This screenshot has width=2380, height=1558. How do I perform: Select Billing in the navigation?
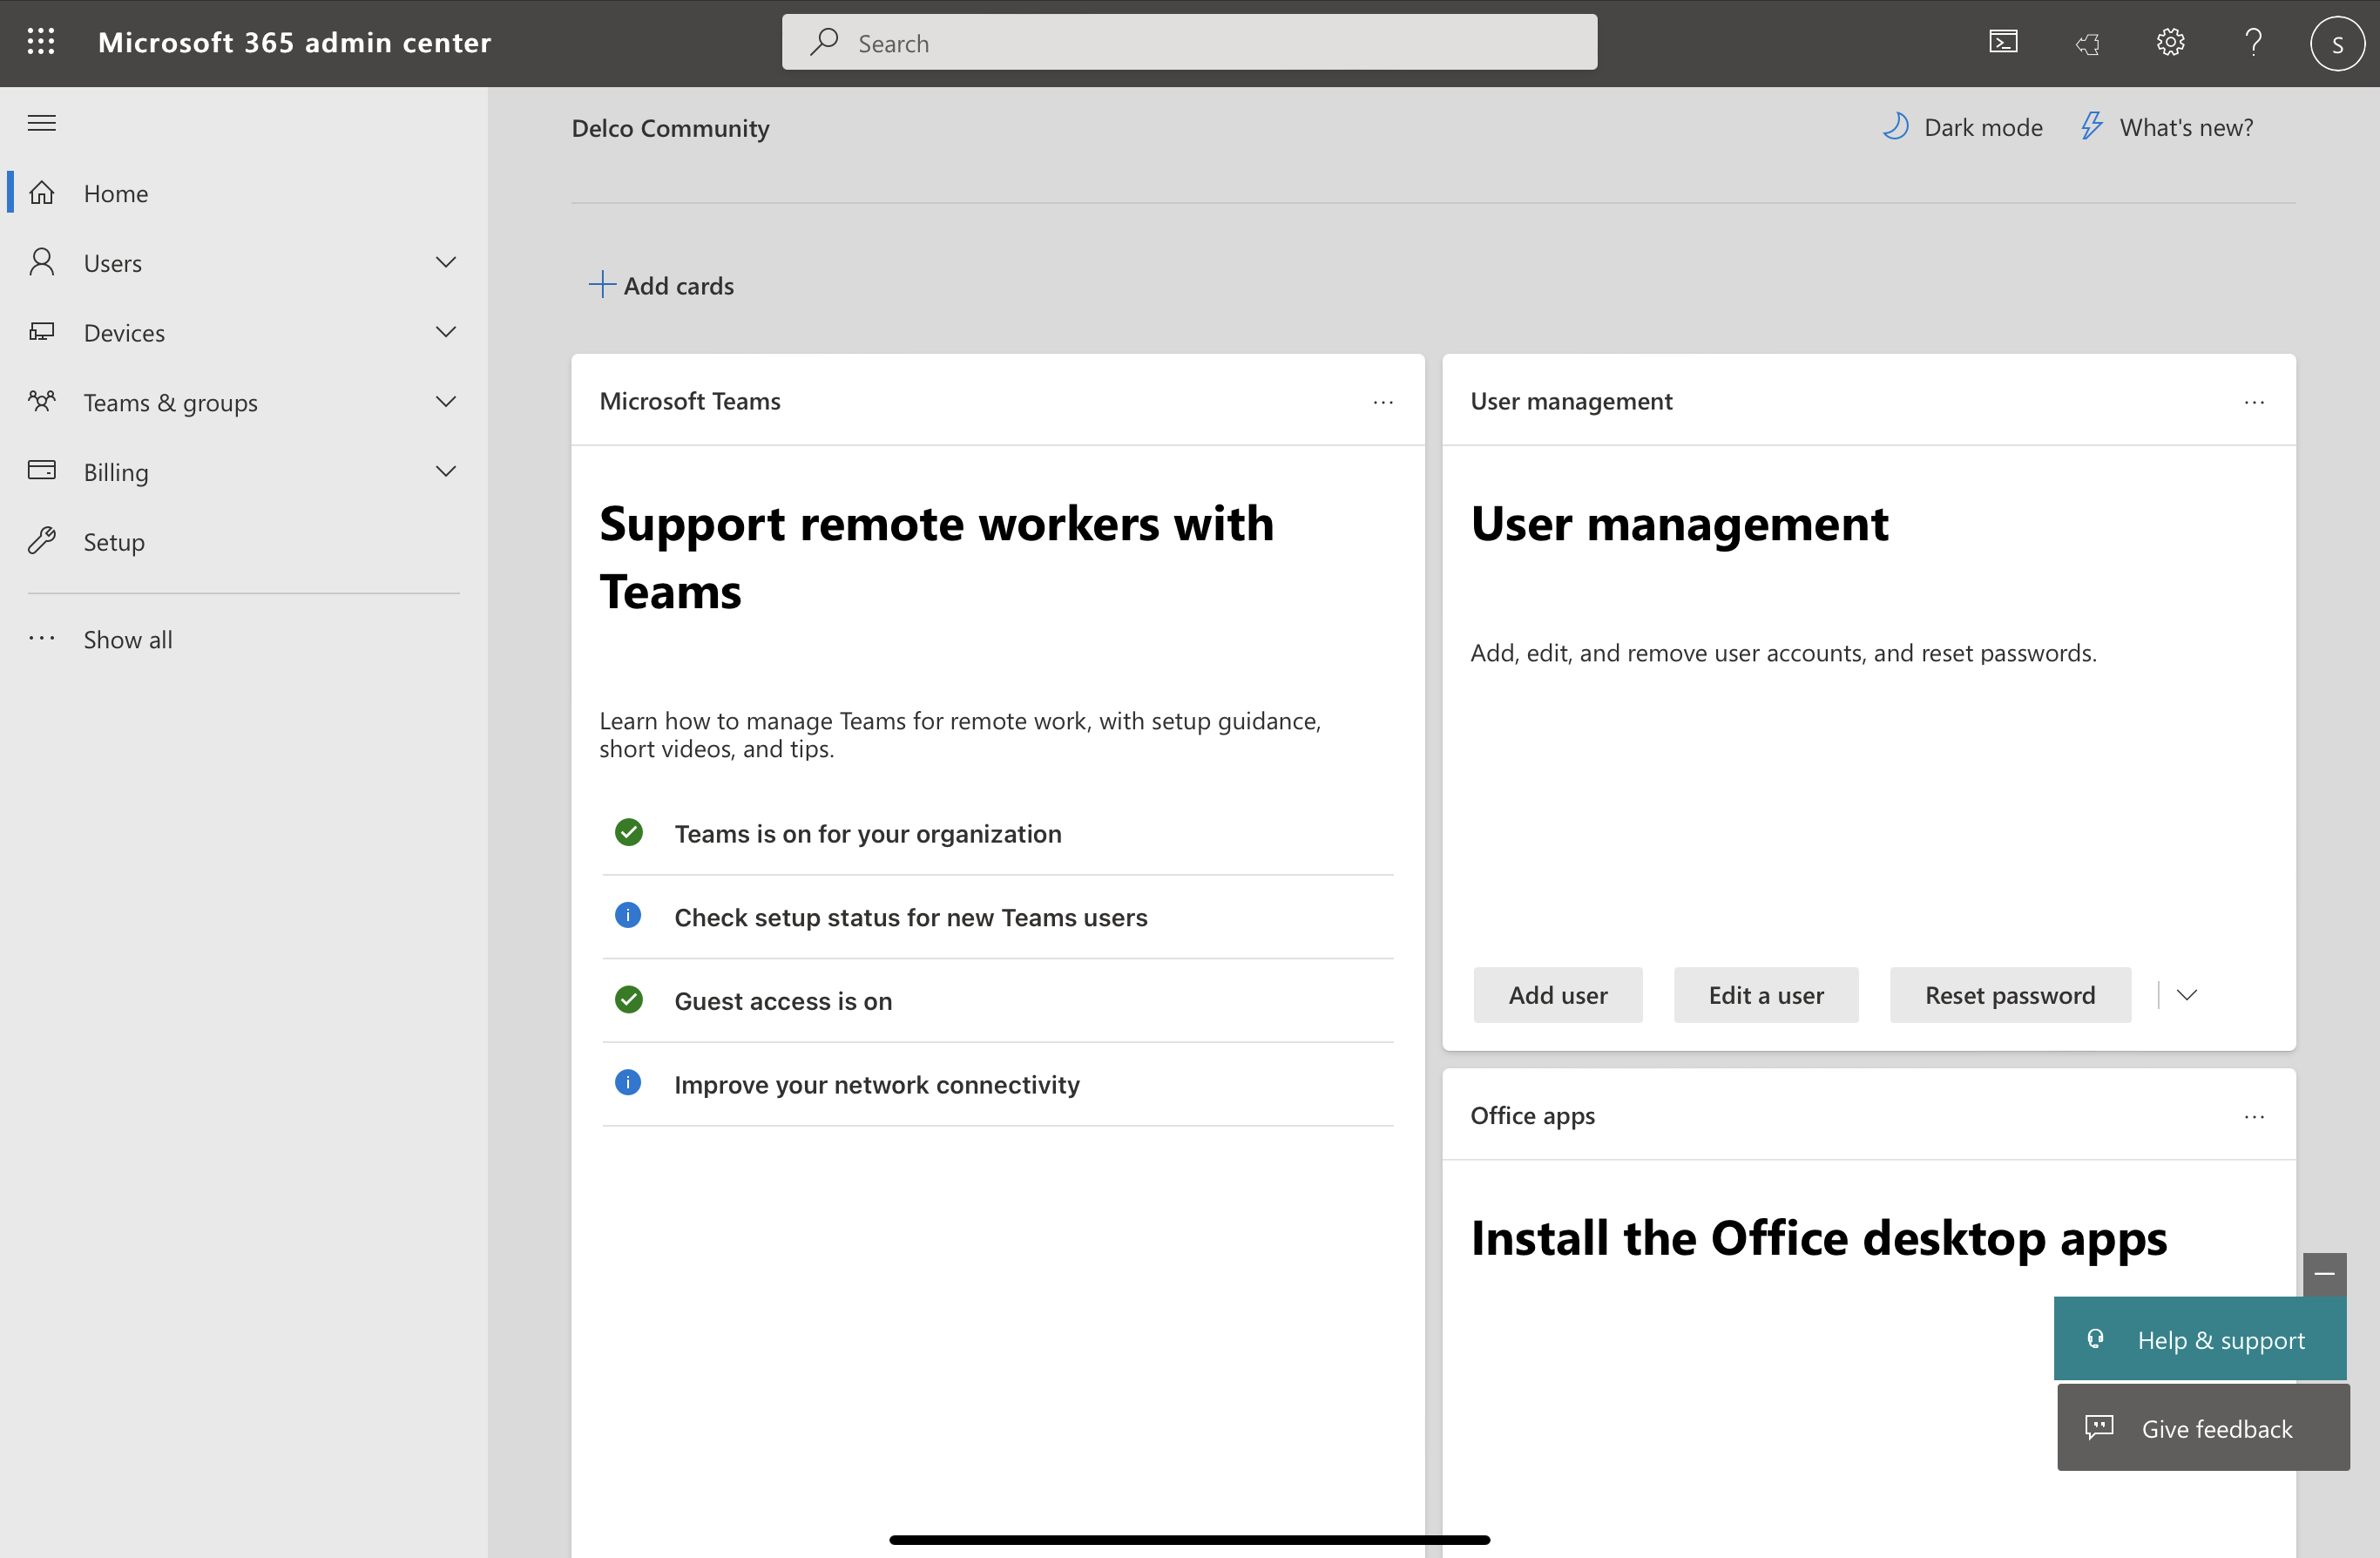[x=243, y=471]
